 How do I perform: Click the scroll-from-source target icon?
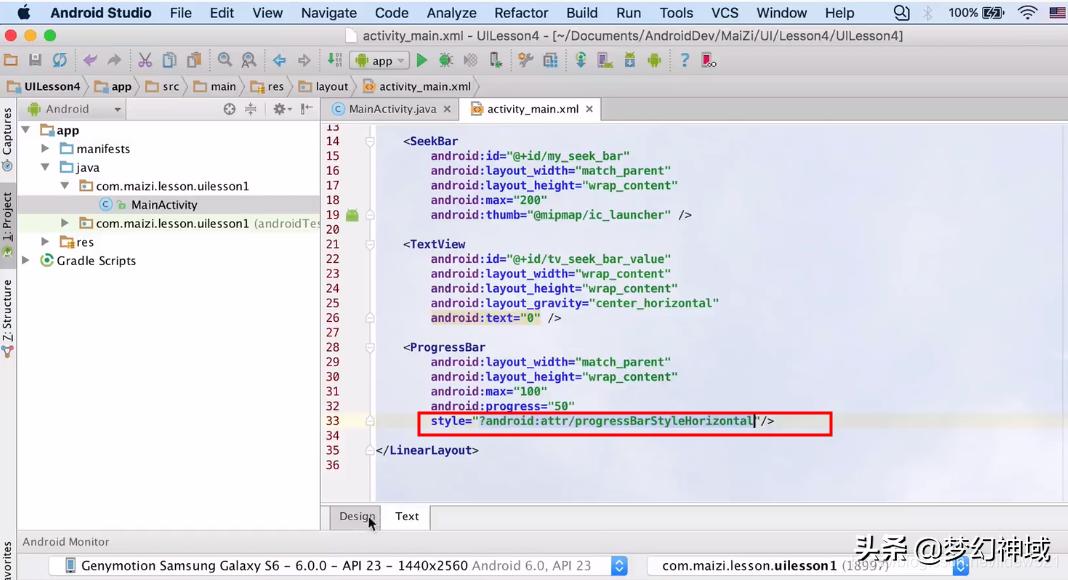tap(229, 109)
